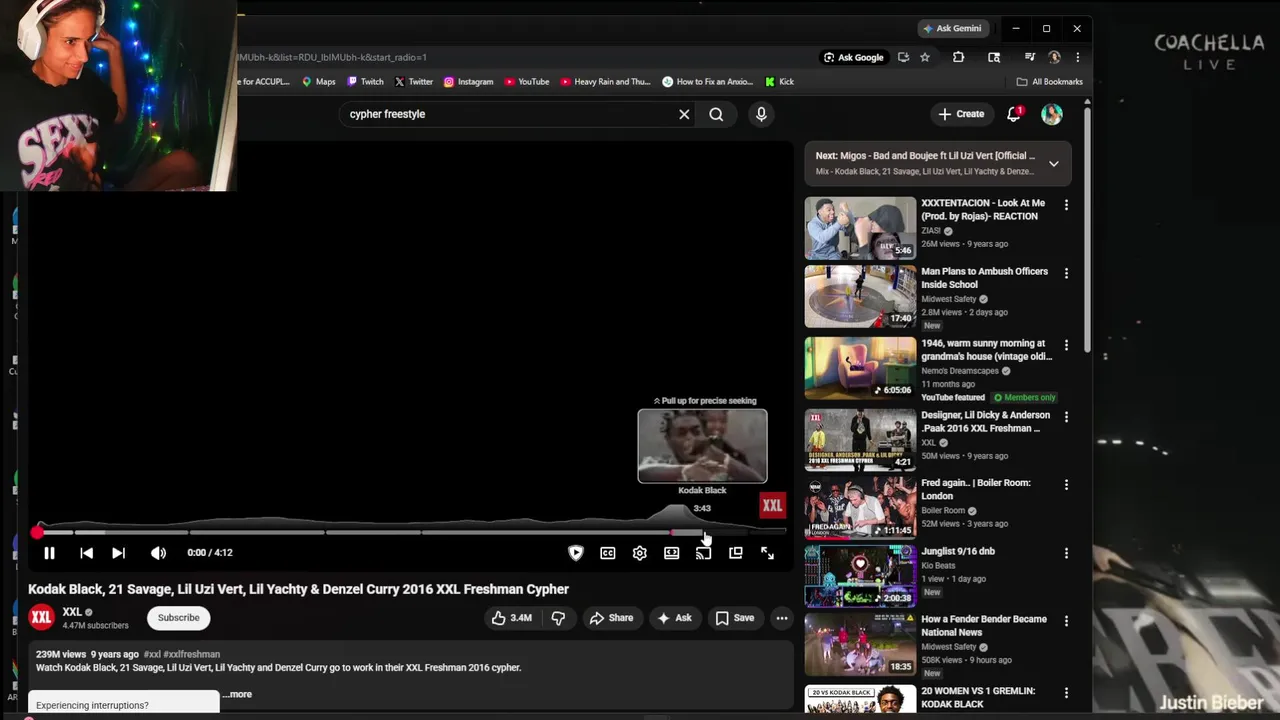This screenshot has height=720, width=1280.
Task: Open options for Fred again Boiler Room video
Action: (x=1066, y=485)
